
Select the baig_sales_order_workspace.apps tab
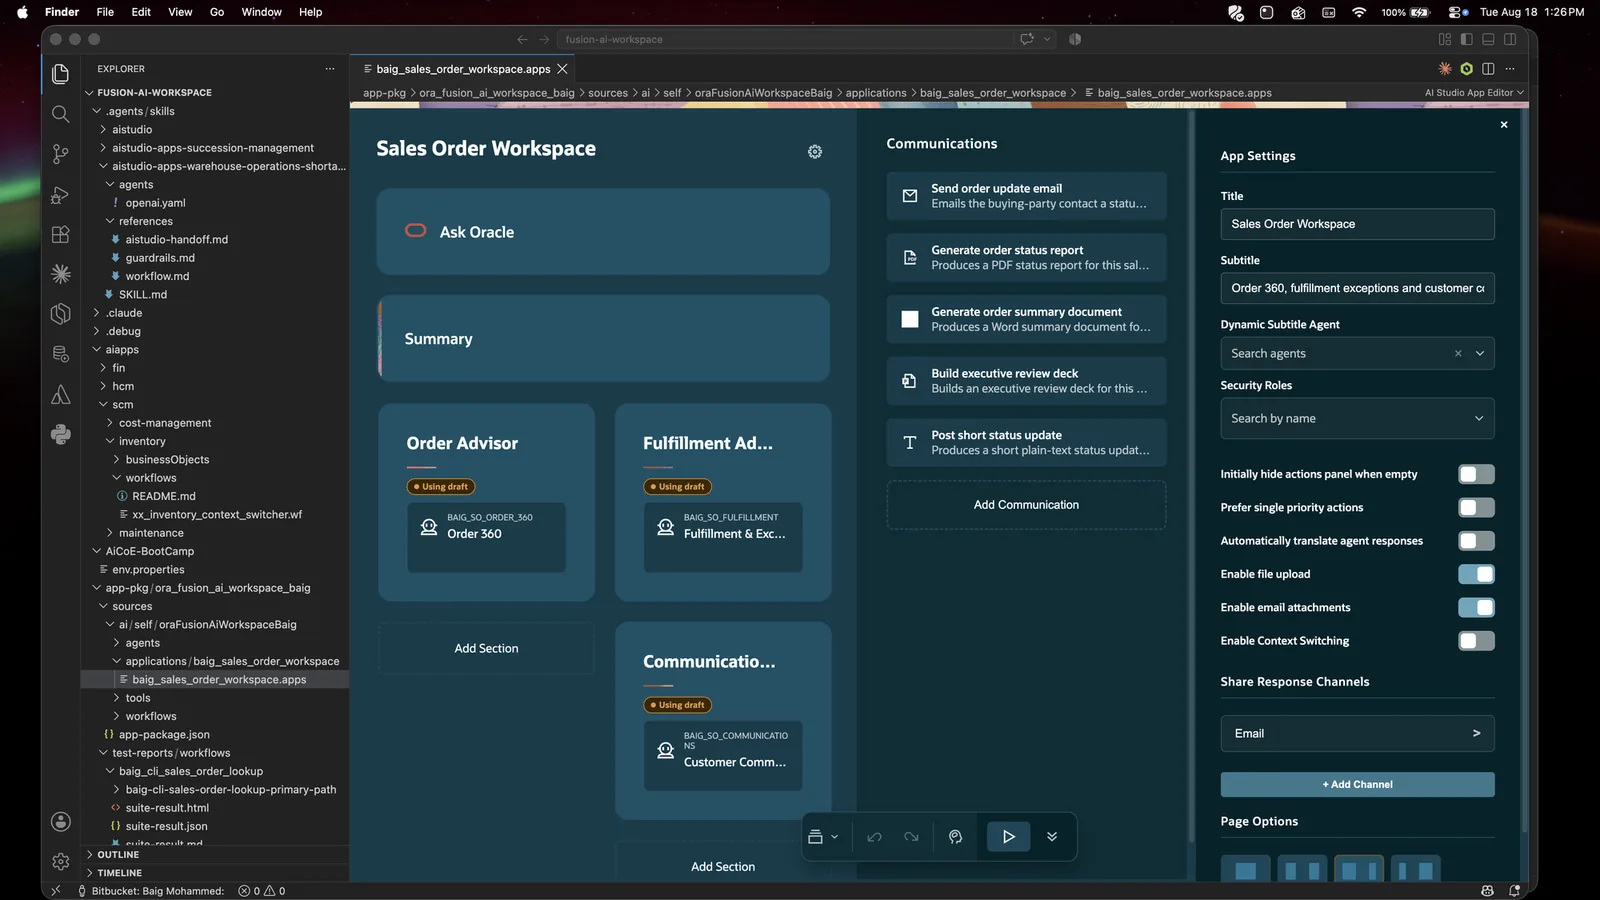pyautogui.click(x=463, y=69)
